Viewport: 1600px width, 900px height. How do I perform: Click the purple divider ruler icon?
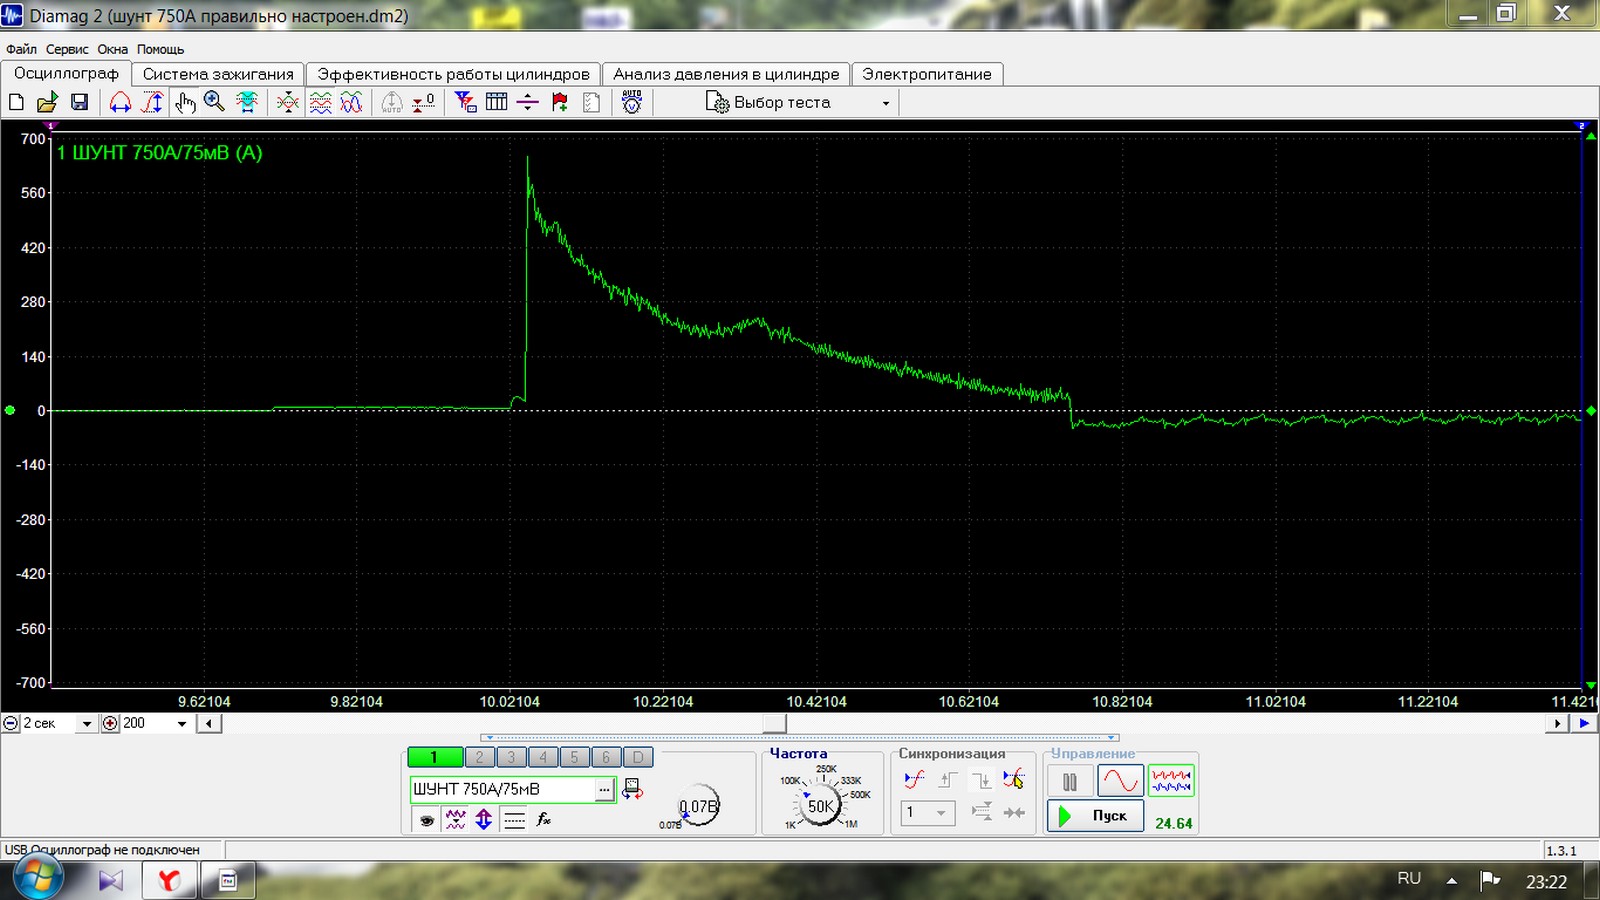point(528,102)
